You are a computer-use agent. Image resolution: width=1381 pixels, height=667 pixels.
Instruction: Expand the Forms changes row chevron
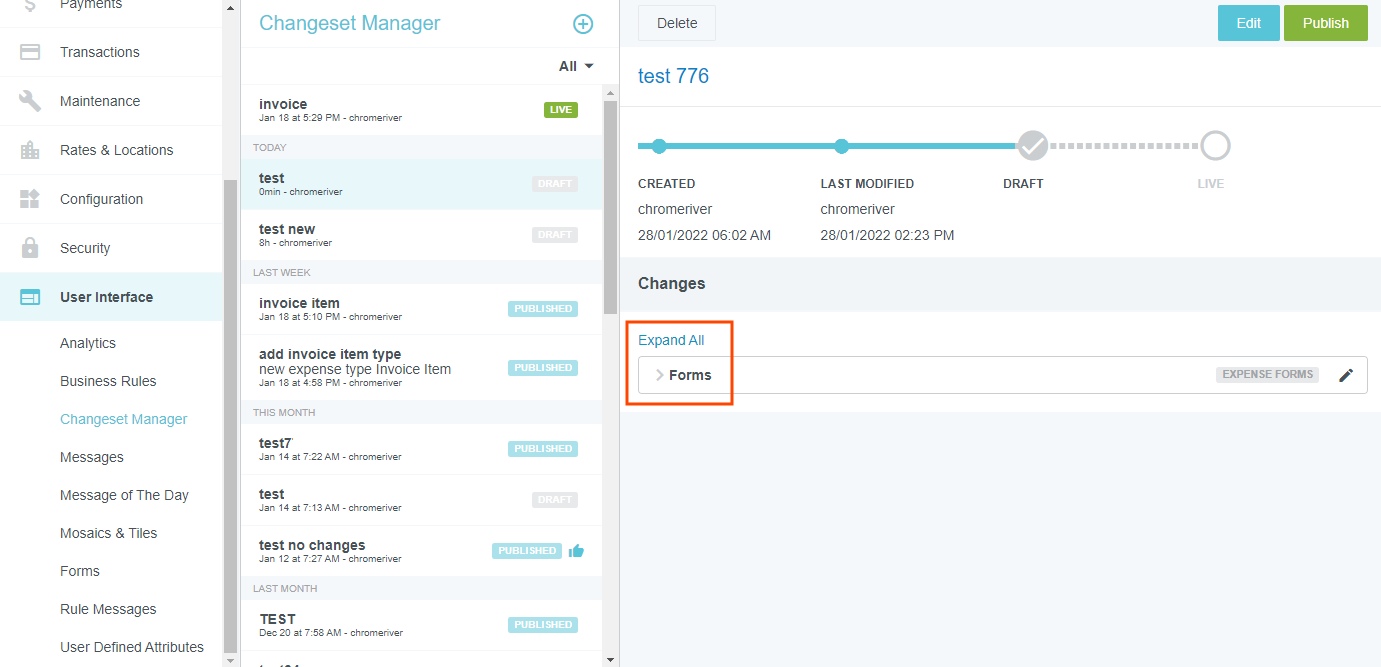coord(659,375)
